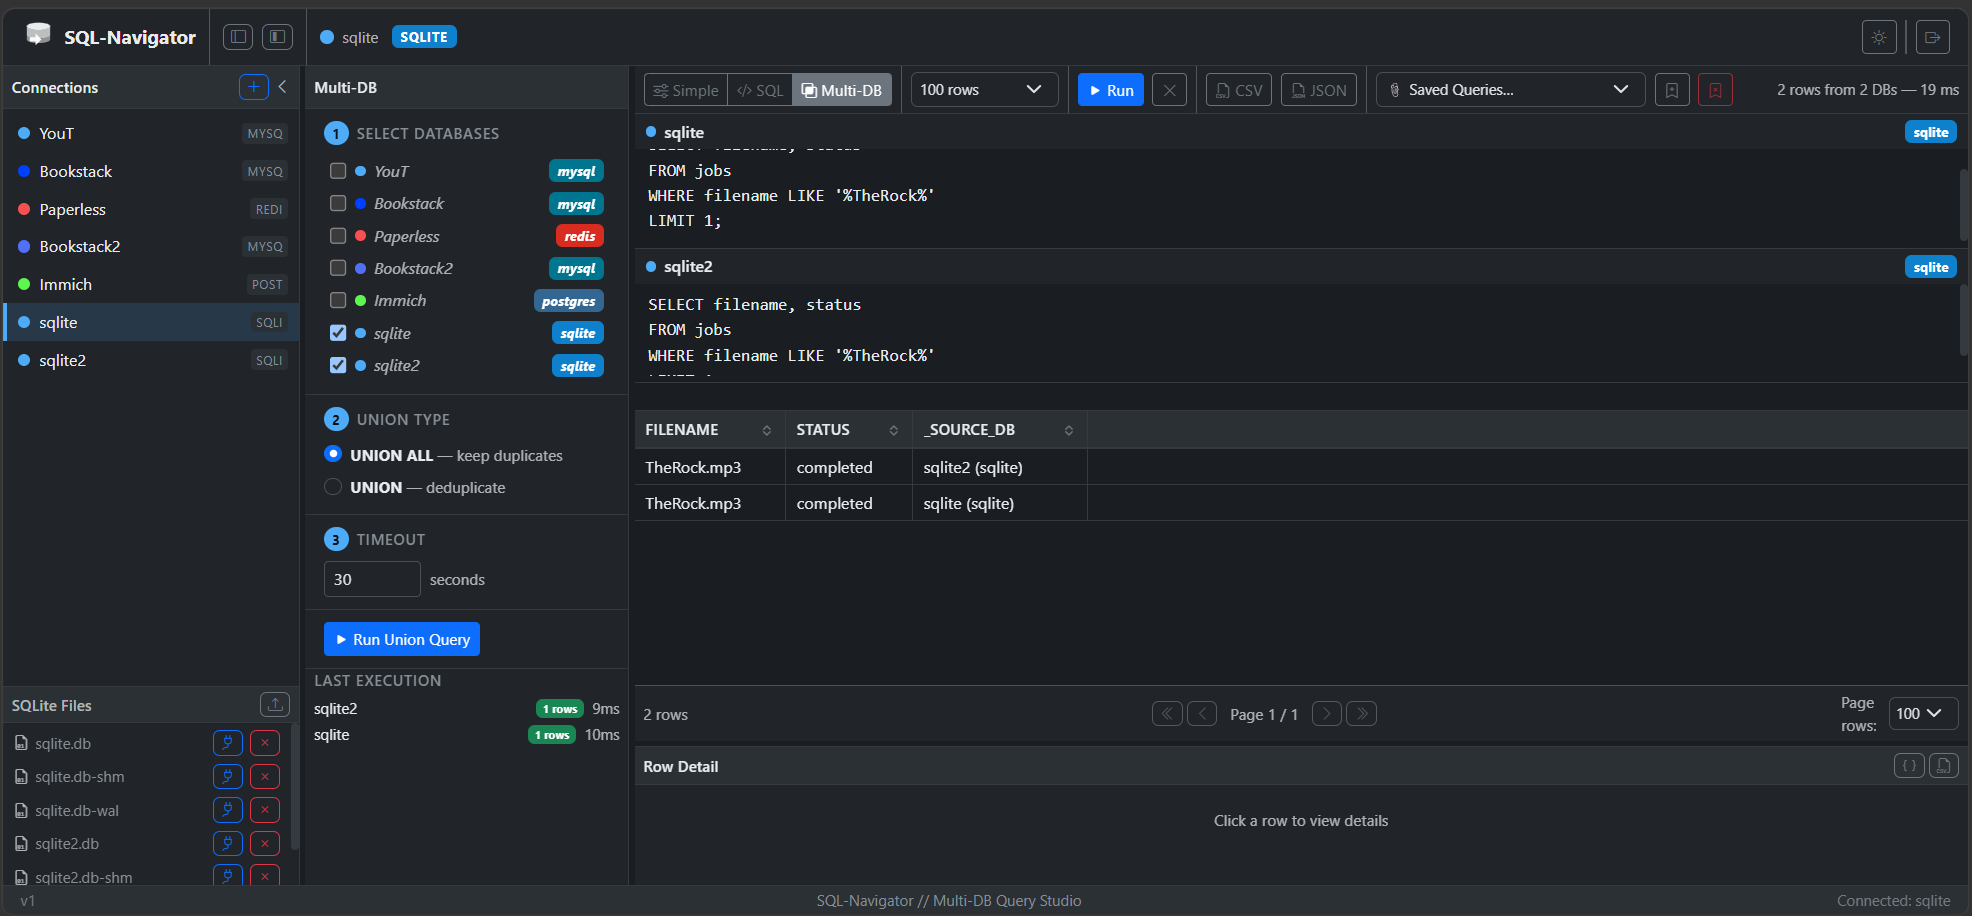The height and width of the screenshot is (916, 1972).
Task: Export results as CSV
Action: (1239, 90)
